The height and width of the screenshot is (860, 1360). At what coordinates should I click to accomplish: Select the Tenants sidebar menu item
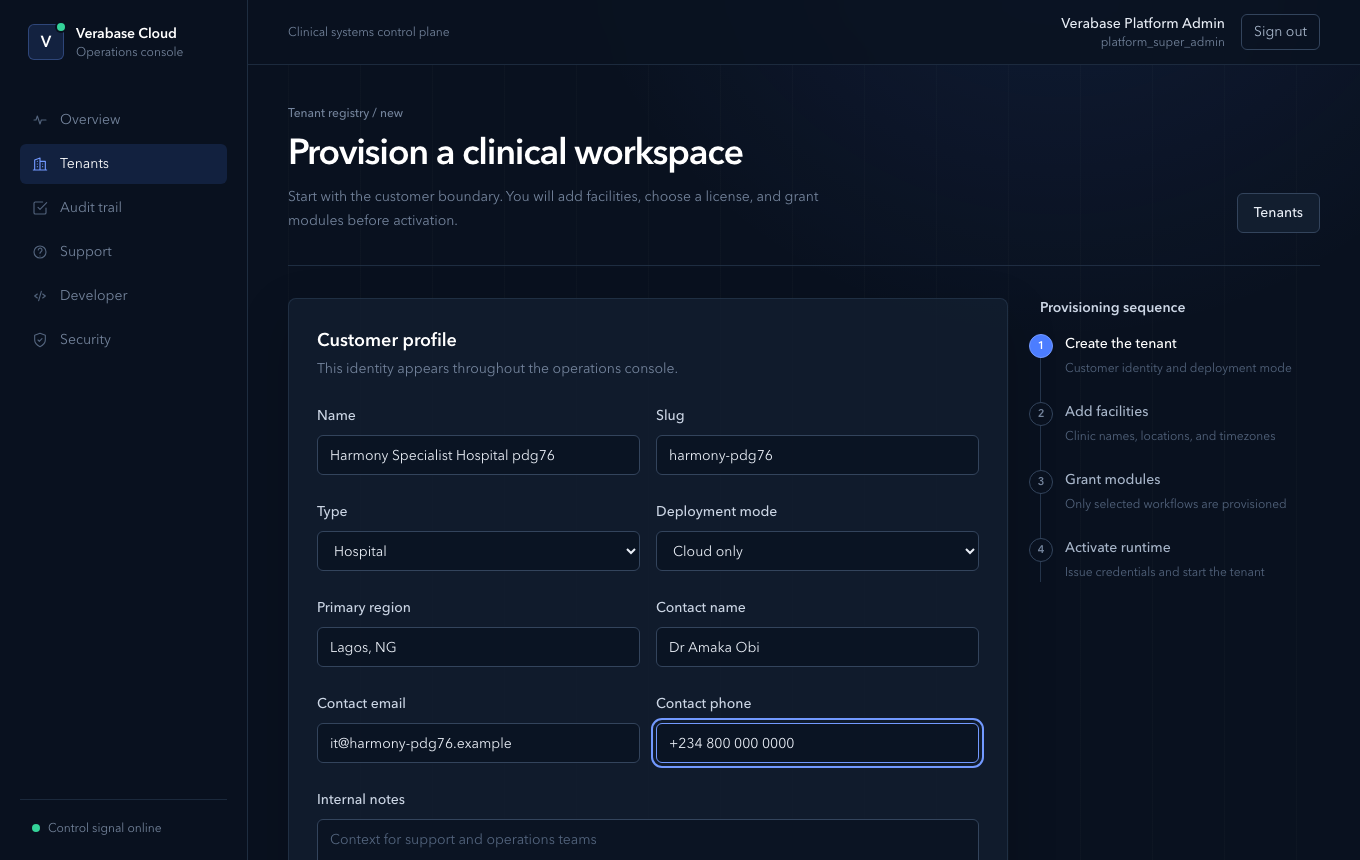point(123,164)
